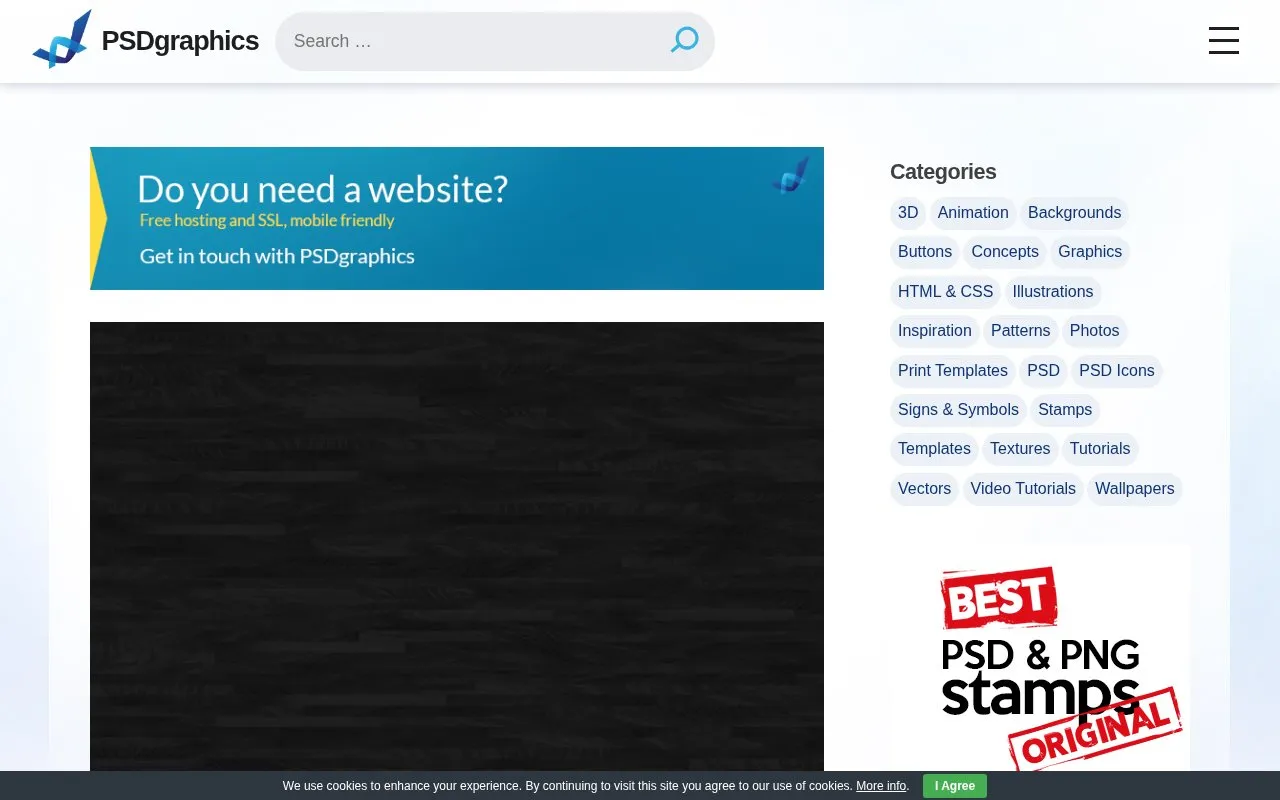Viewport: 1280px width, 800px height.
Task: Browse the Vectors category
Action: pyautogui.click(x=925, y=489)
